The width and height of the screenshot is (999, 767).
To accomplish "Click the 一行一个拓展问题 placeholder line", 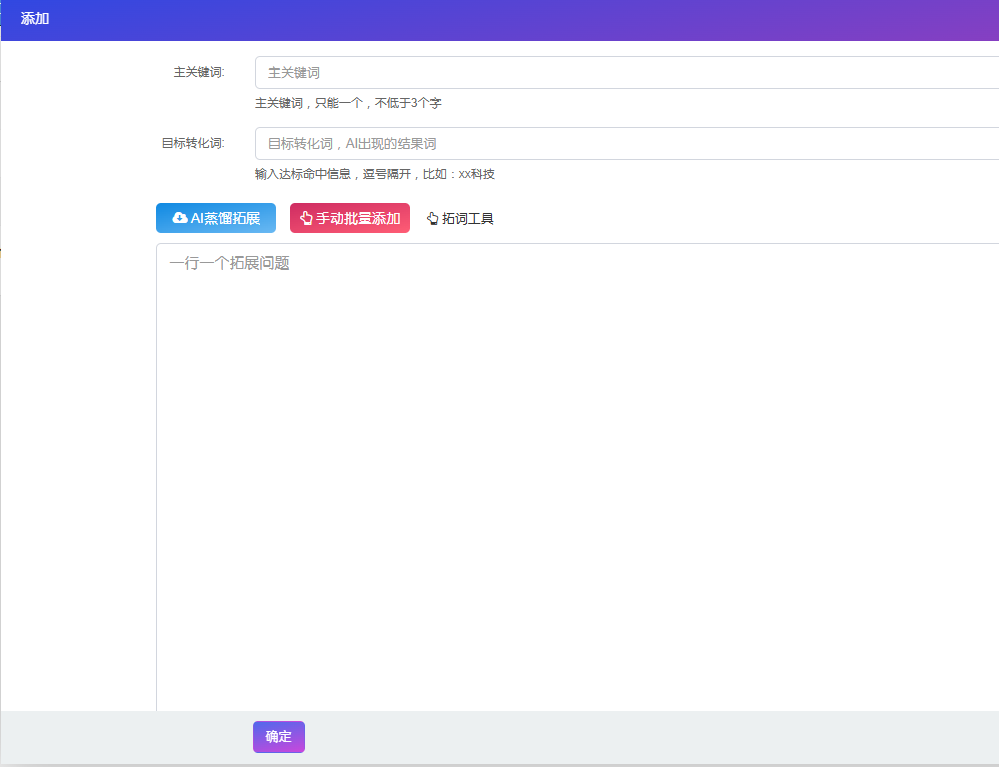I will (x=230, y=264).
